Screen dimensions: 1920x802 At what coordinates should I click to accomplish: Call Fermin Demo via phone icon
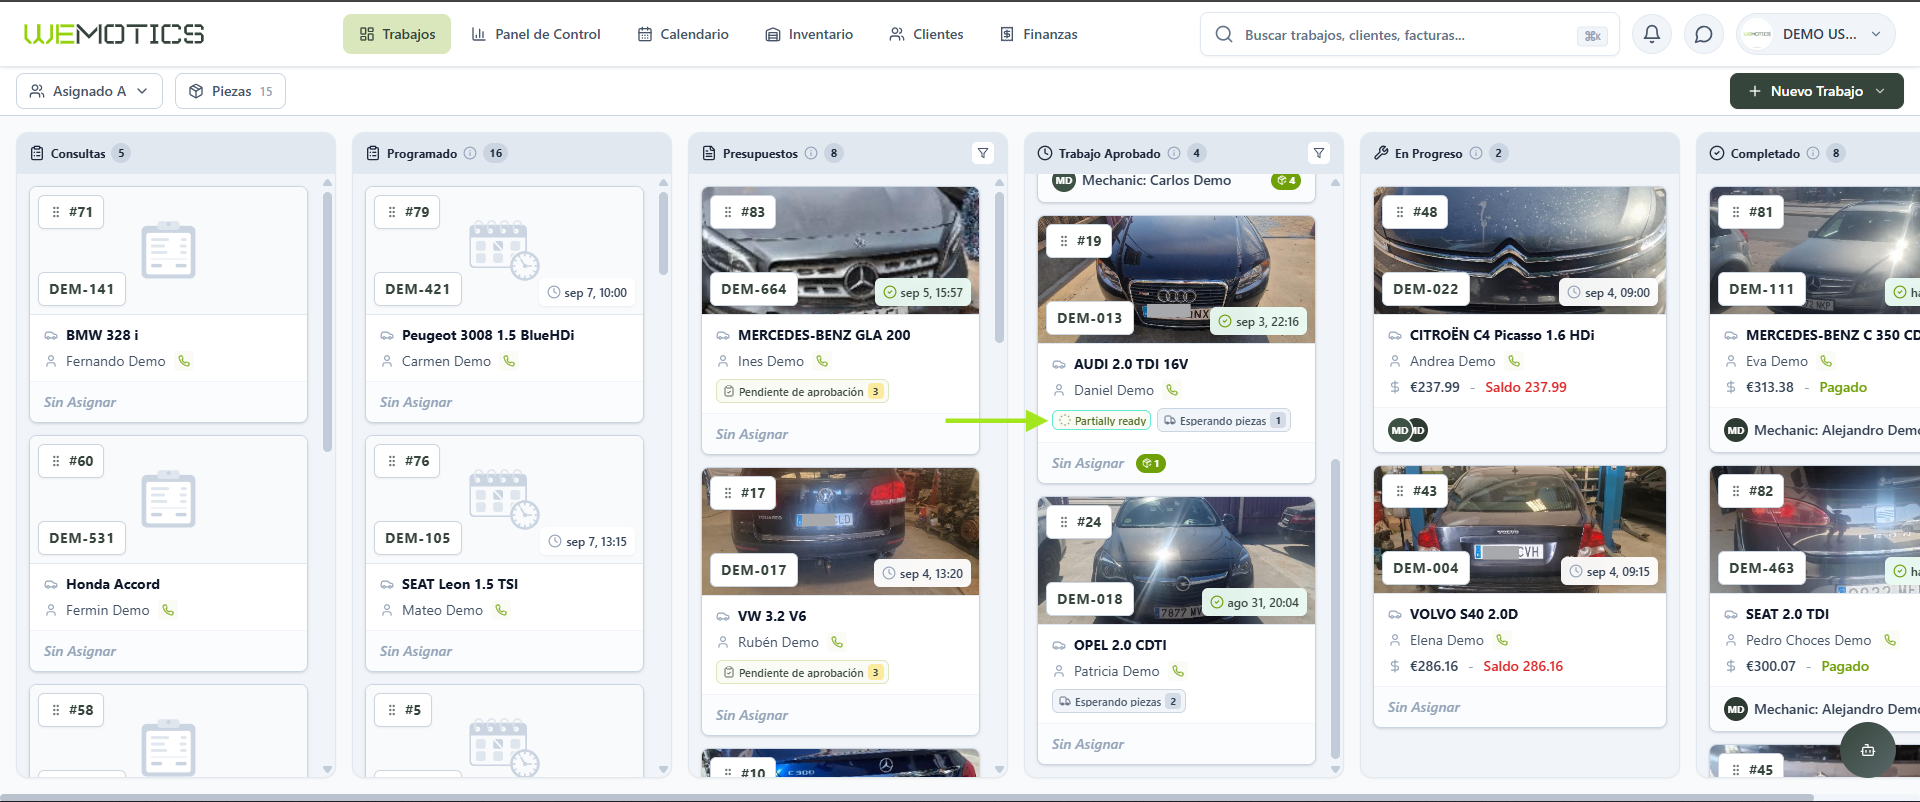point(168,610)
